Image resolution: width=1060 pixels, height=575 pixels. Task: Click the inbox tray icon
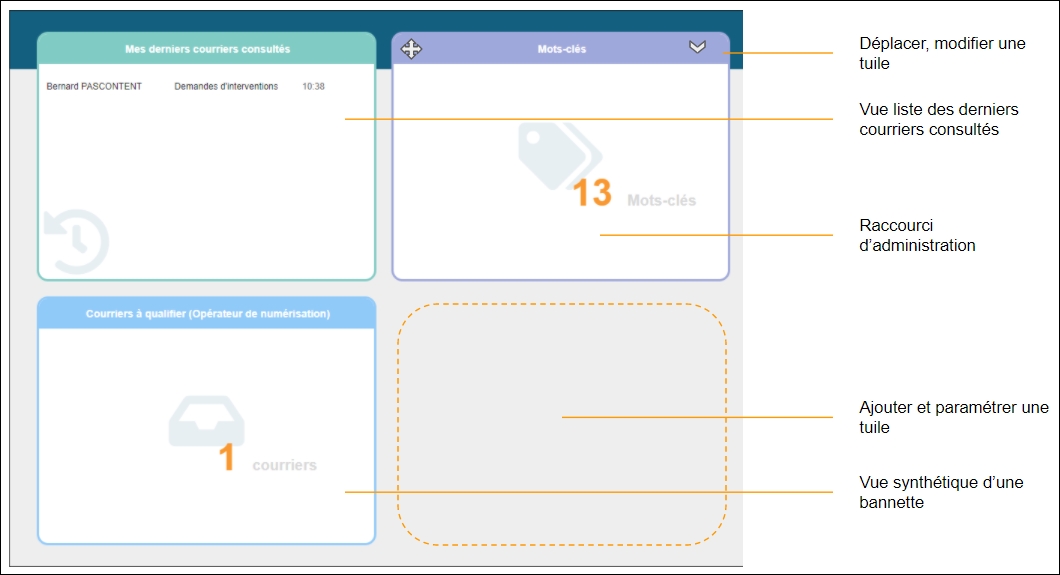tap(206, 422)
